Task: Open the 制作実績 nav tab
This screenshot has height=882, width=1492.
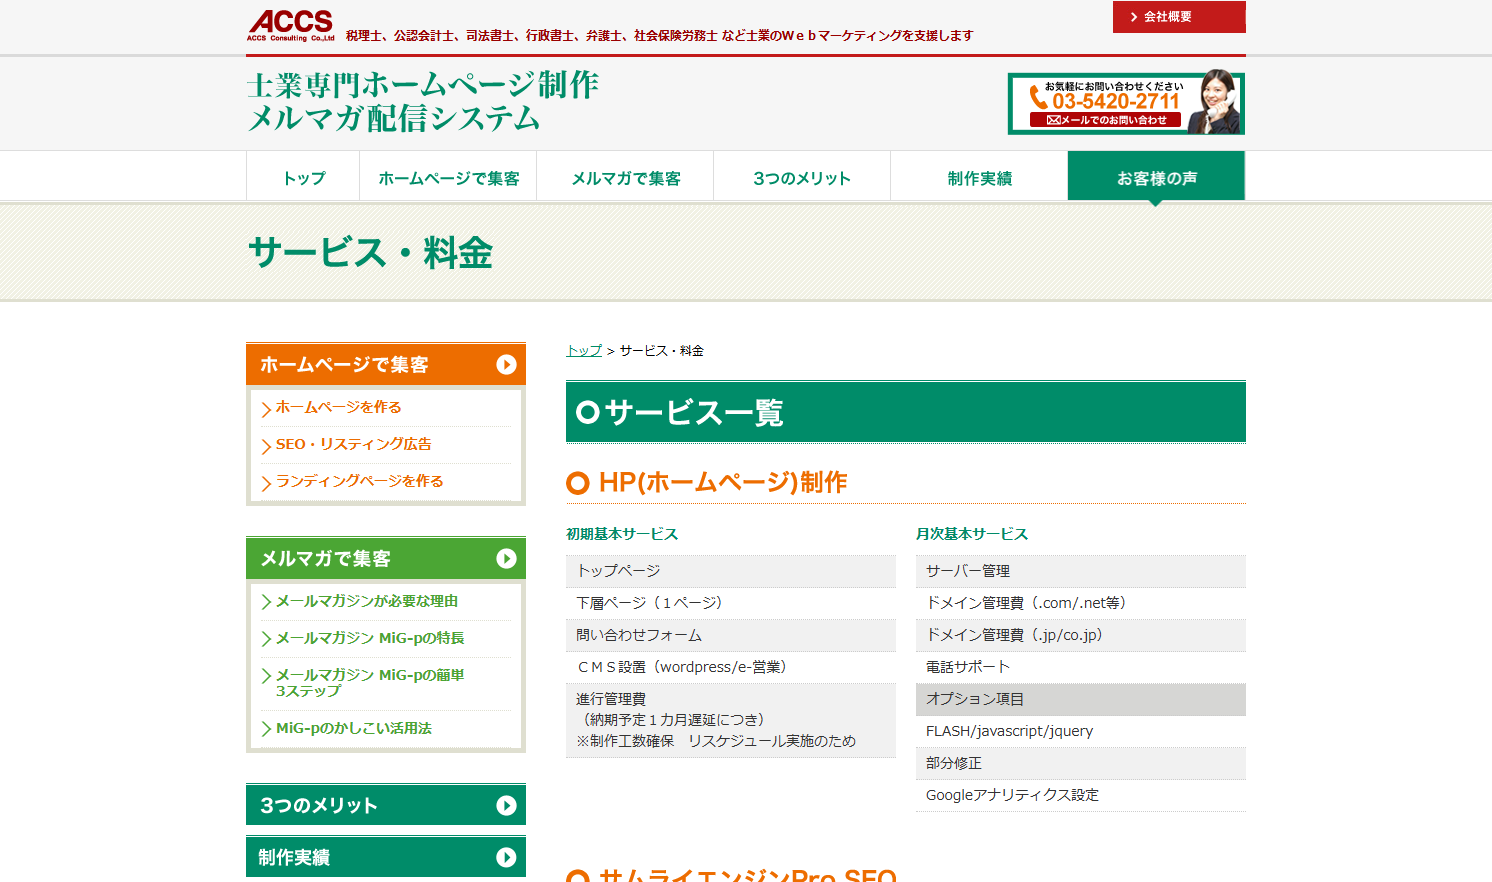Action: pos(979,177)
